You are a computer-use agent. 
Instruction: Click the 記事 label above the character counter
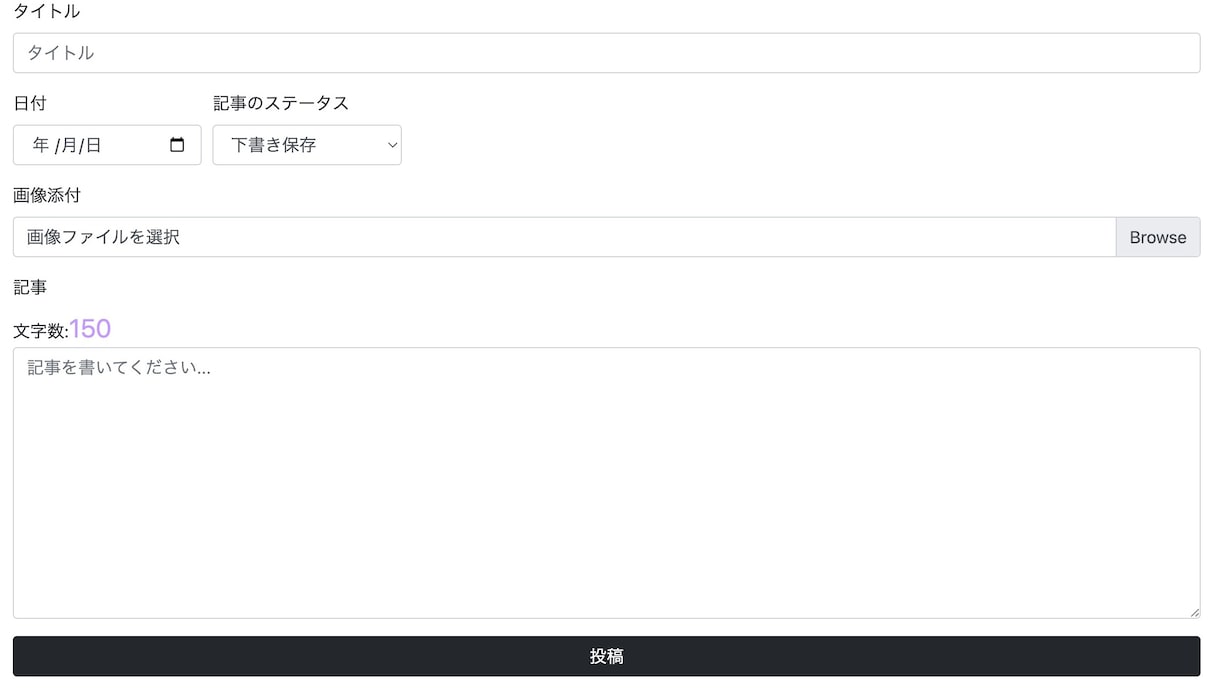[30, 287]
